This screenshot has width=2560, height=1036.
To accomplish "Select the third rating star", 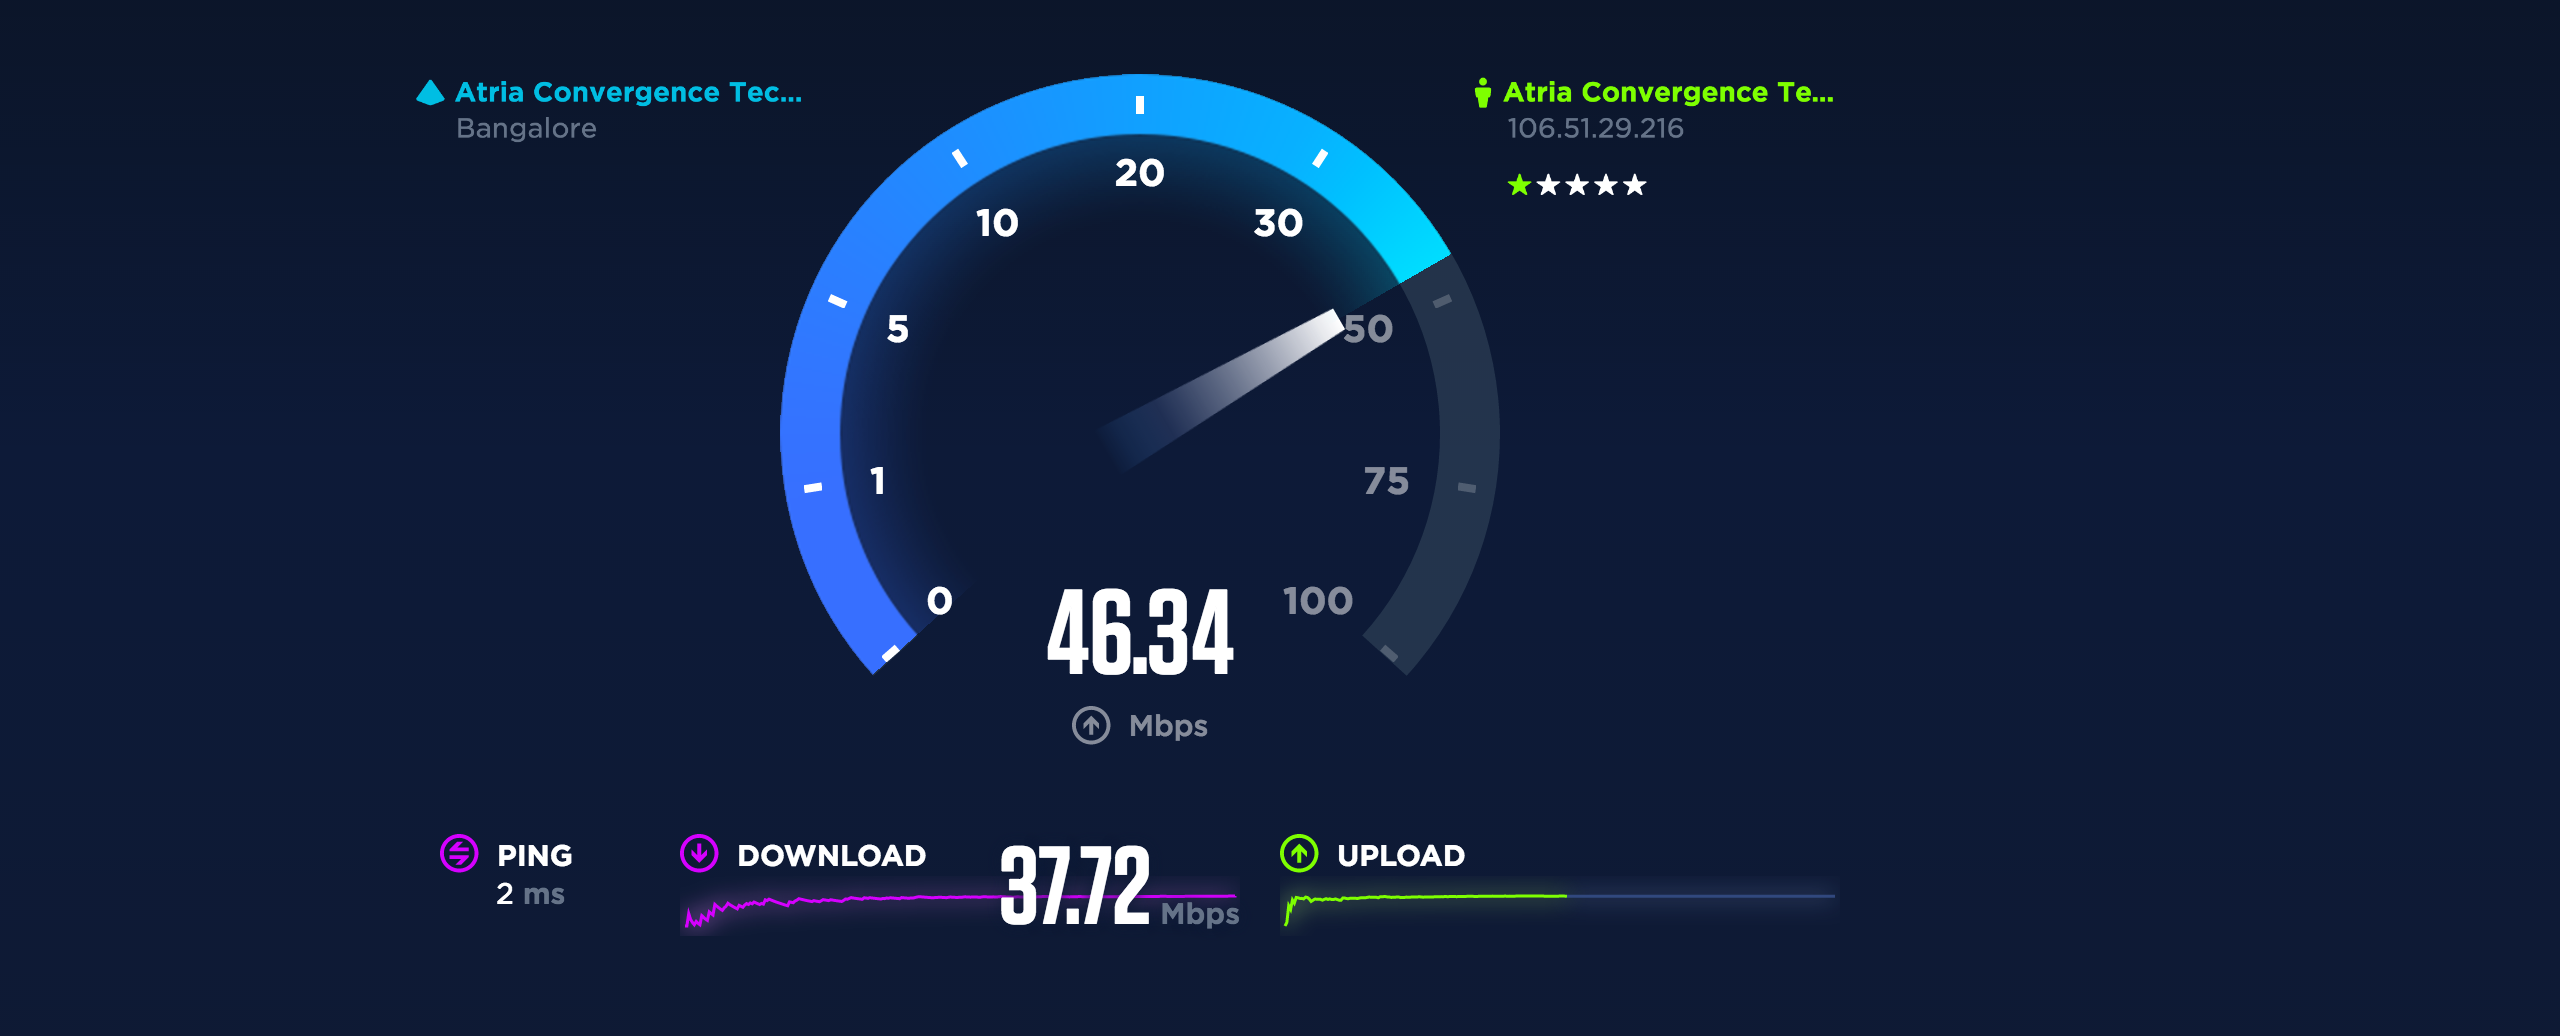I will (1577, 185).
